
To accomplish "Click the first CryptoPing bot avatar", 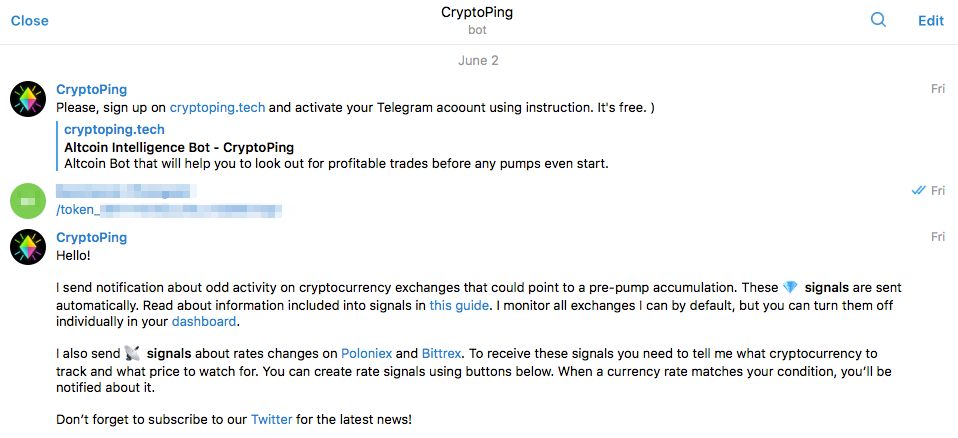I will [x=28, y=99].
